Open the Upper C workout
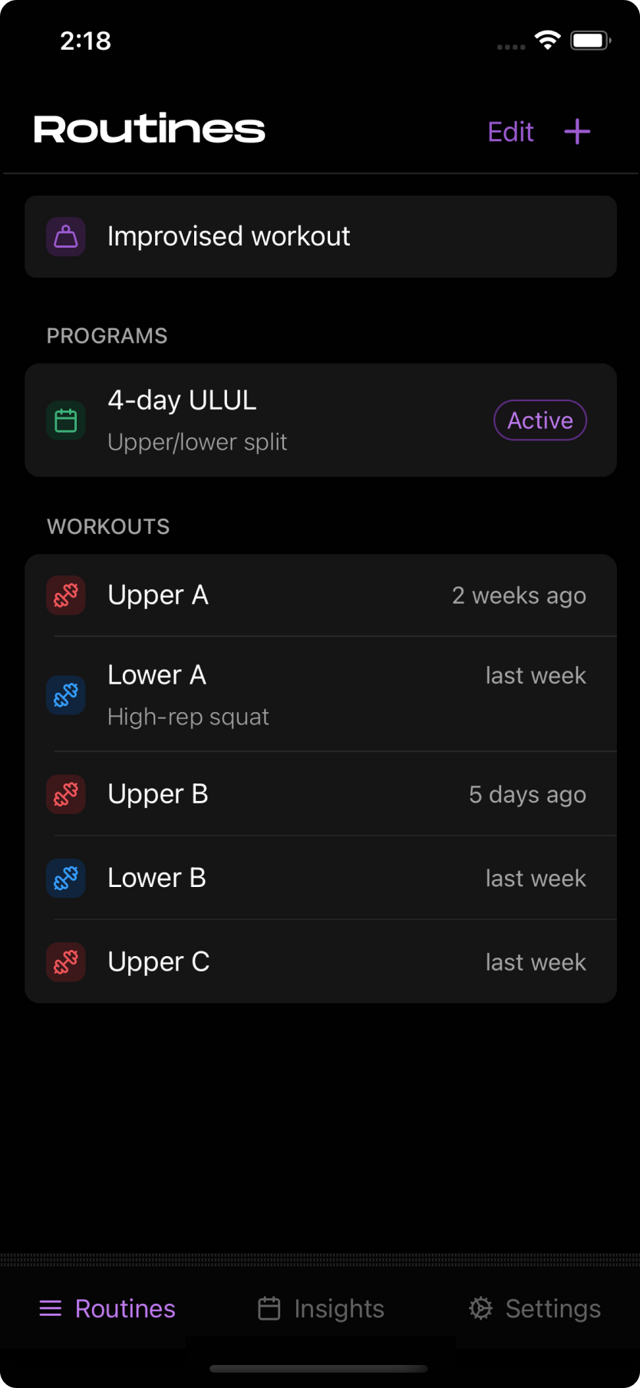 coord(300,962)
